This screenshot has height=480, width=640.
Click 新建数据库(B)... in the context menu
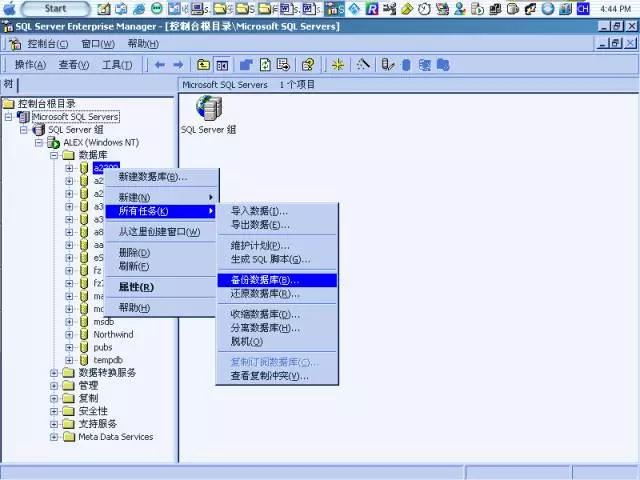[152, 177]
